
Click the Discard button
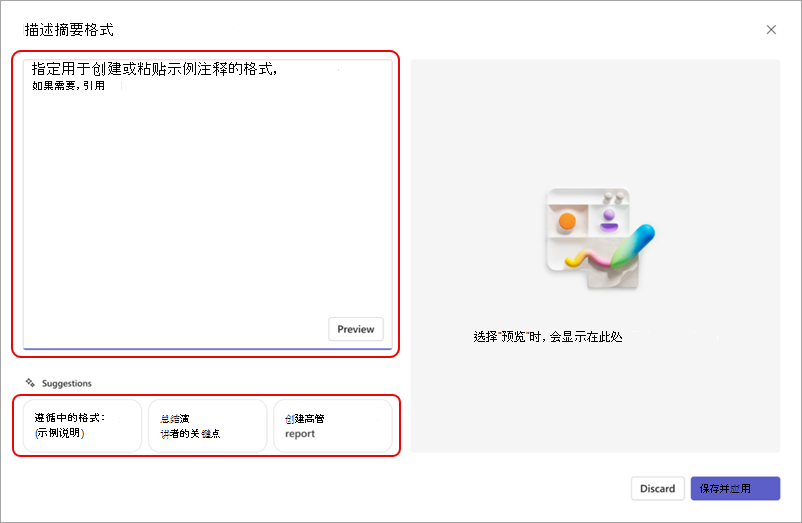657,488
